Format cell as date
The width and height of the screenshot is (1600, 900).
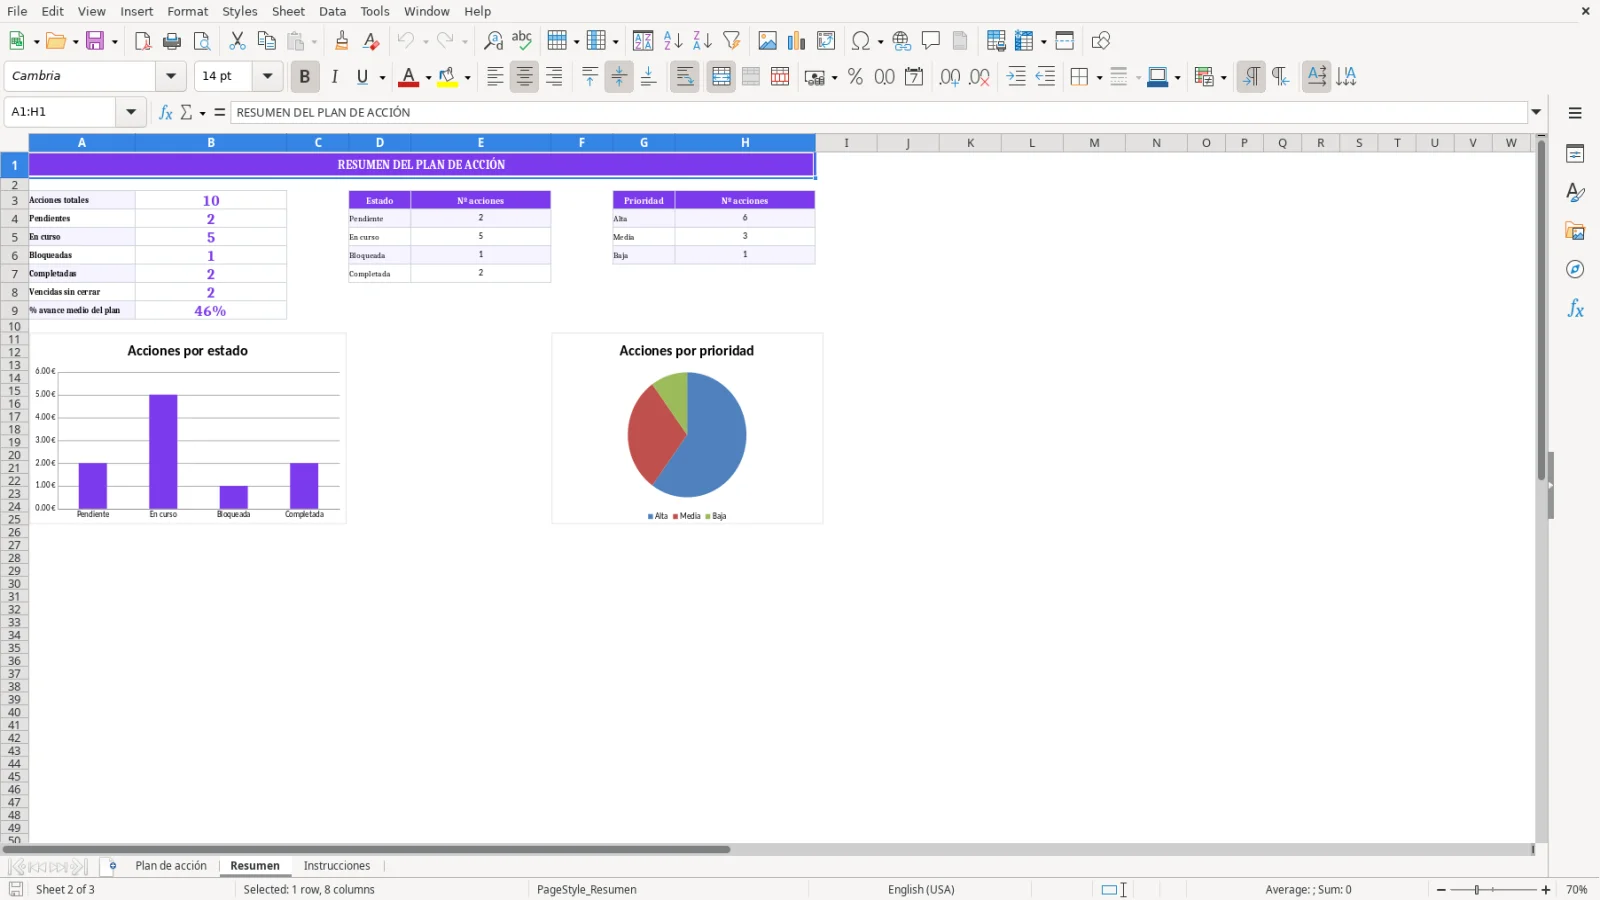click(x=914, y=77)
